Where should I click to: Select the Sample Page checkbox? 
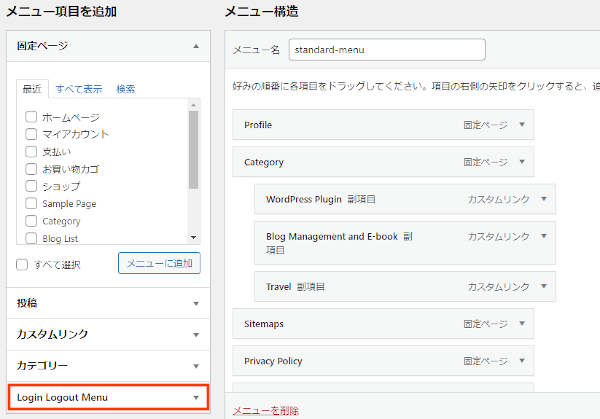31,203
